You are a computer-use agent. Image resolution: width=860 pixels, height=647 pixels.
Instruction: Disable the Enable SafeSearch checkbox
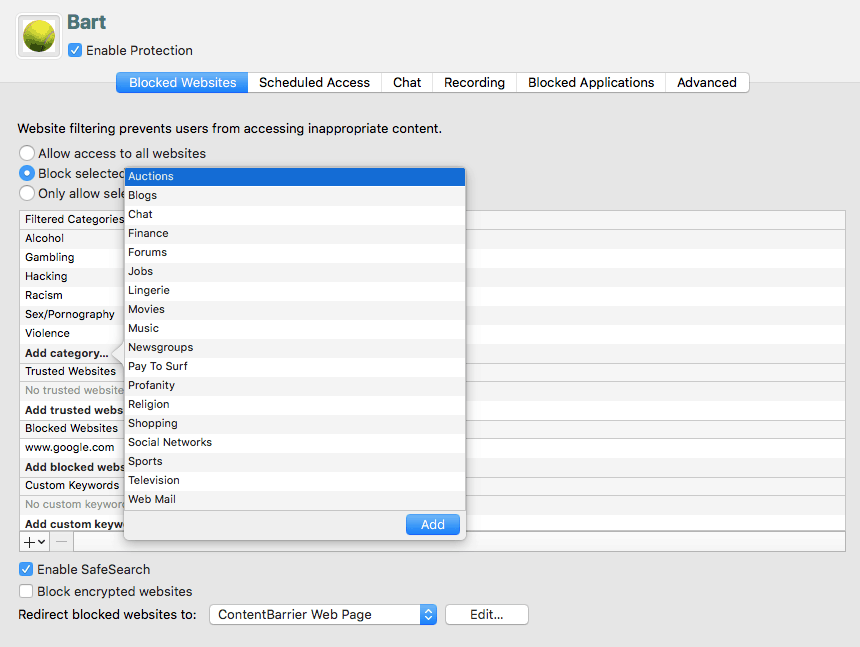coord(26,569)
